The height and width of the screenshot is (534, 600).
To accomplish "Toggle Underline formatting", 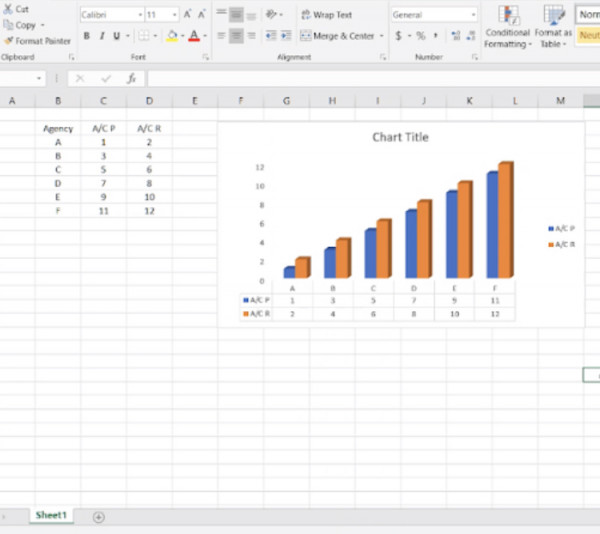I will point(117,36).
